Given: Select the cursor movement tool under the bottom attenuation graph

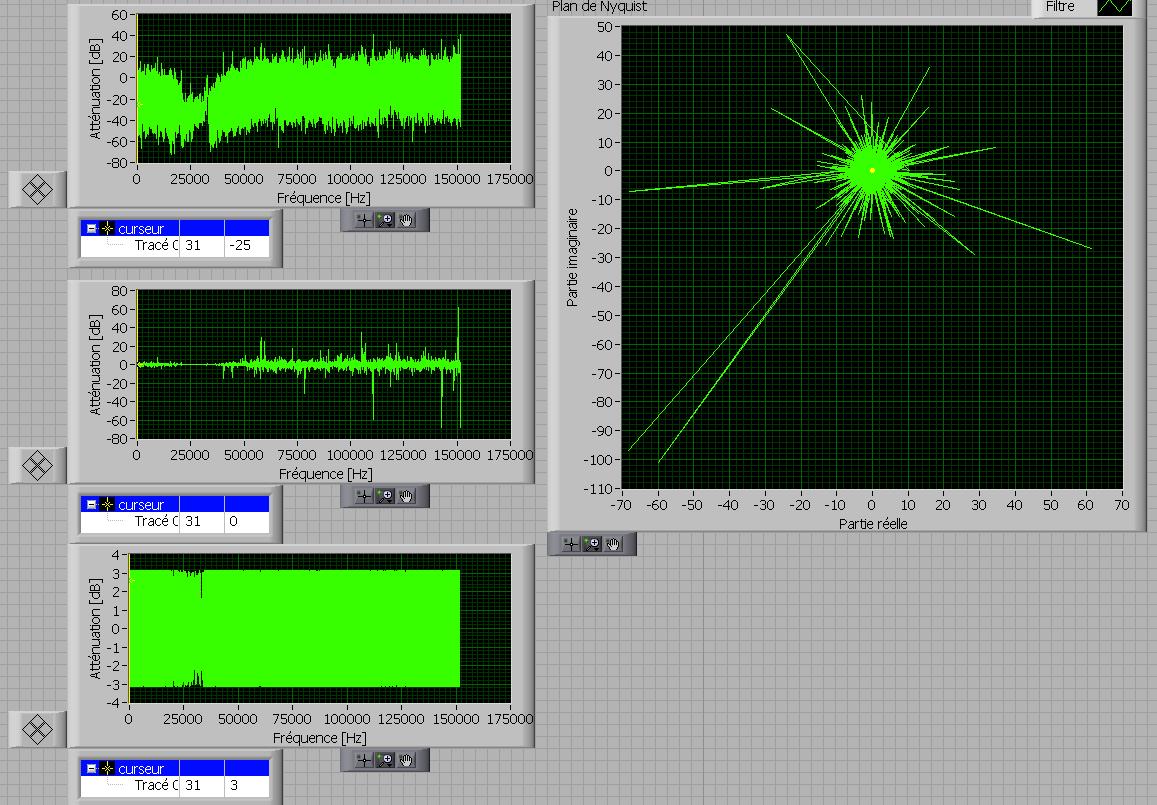Looking at the screenshot, I should coord(364,760).
